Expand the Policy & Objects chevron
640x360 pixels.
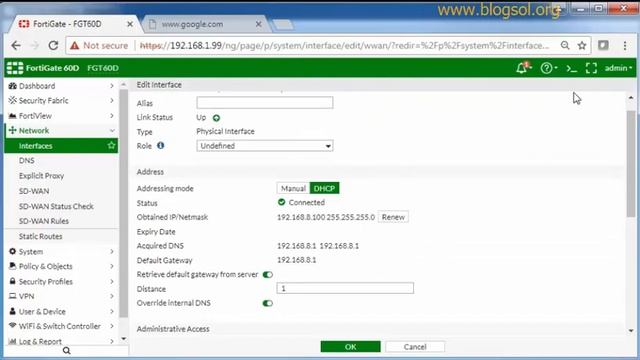(112, 266)
